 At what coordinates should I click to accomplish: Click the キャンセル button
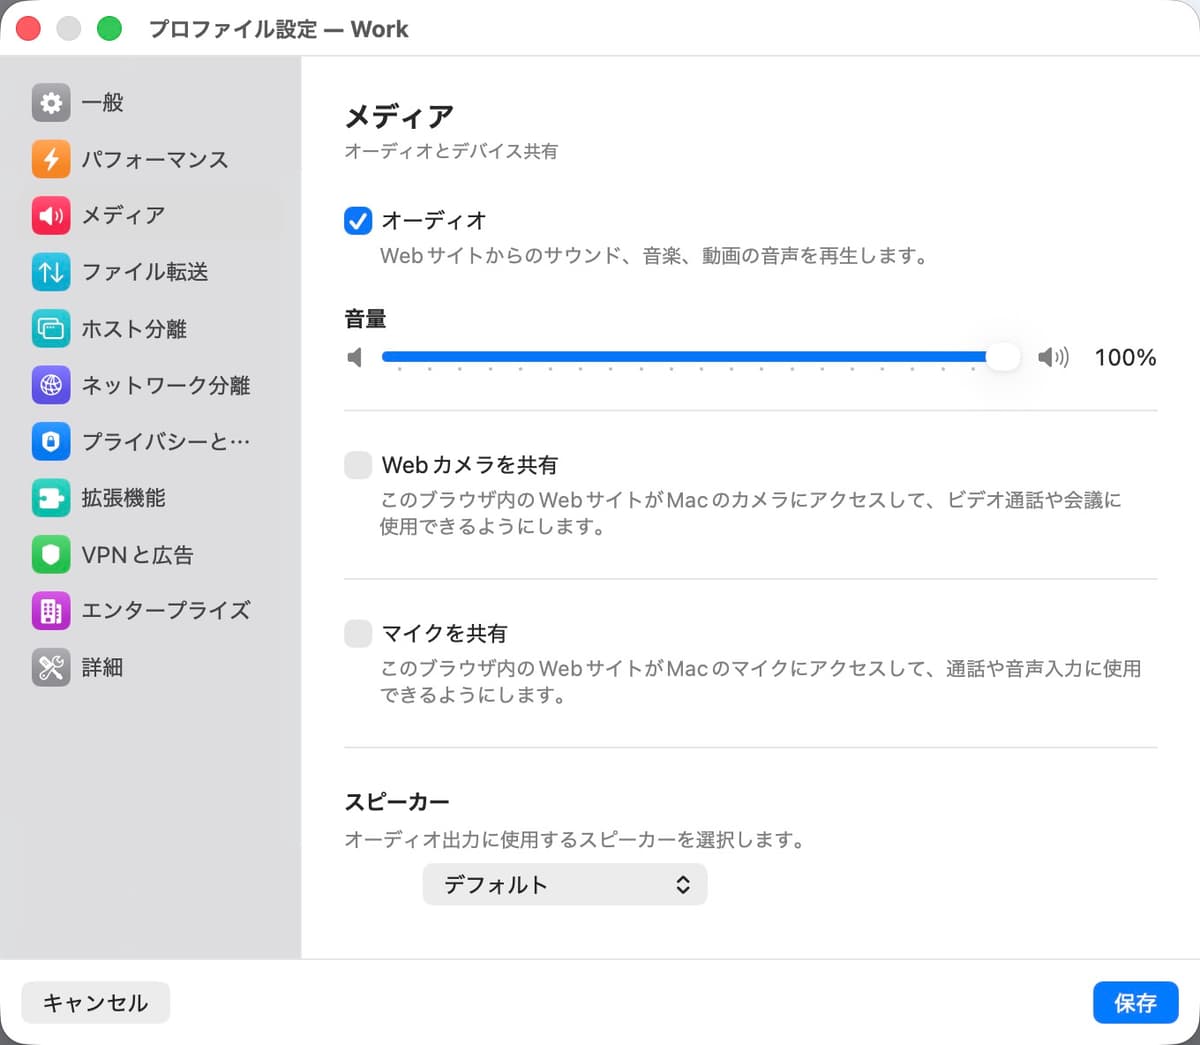pyautogui.click(x=96, y=1003)
